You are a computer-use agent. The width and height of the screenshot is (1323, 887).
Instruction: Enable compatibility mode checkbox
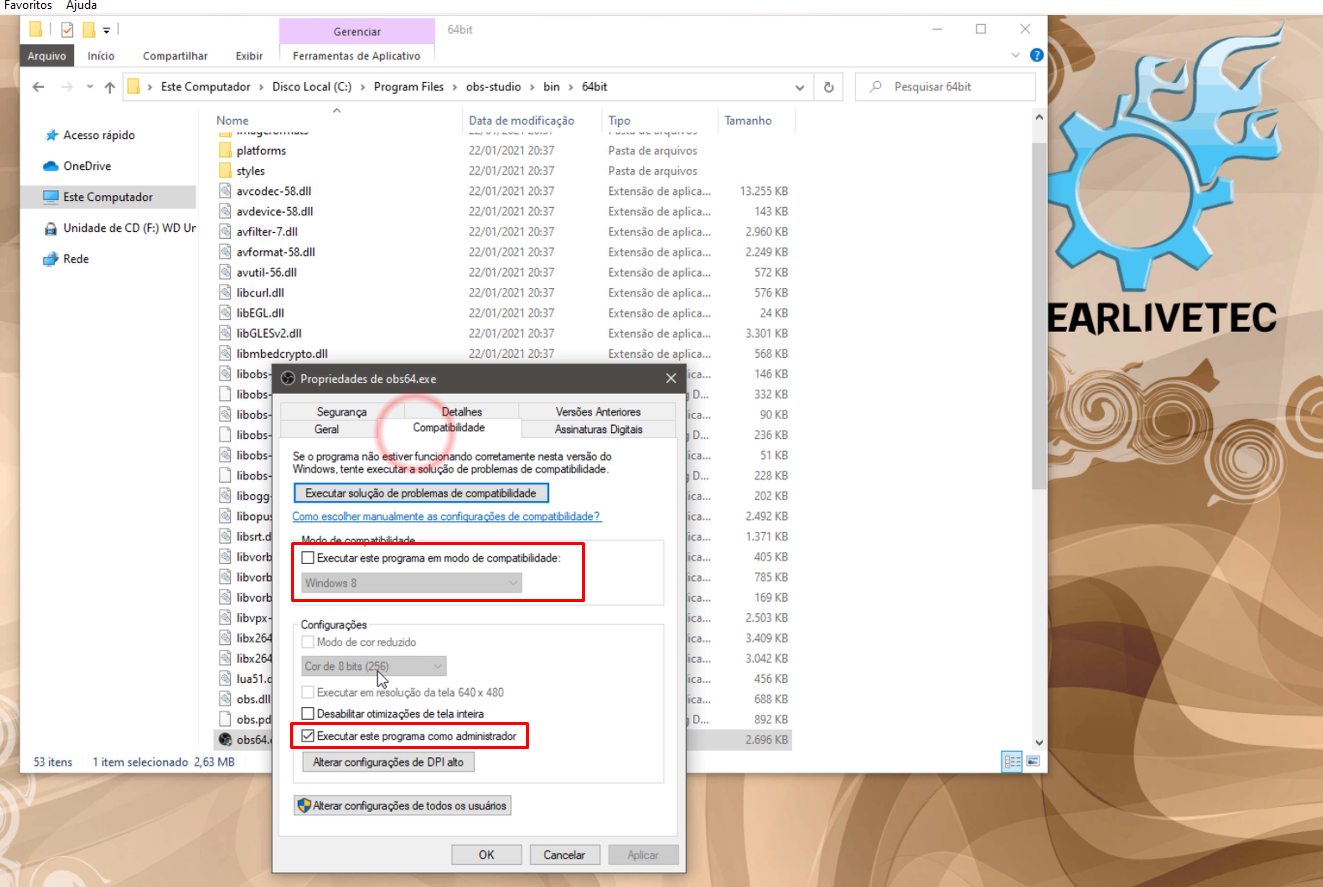[x=308, y=558]
